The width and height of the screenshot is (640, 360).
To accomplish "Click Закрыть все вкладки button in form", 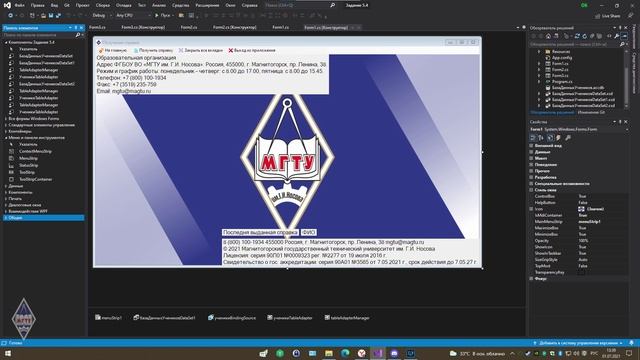I will pos(200,50).
